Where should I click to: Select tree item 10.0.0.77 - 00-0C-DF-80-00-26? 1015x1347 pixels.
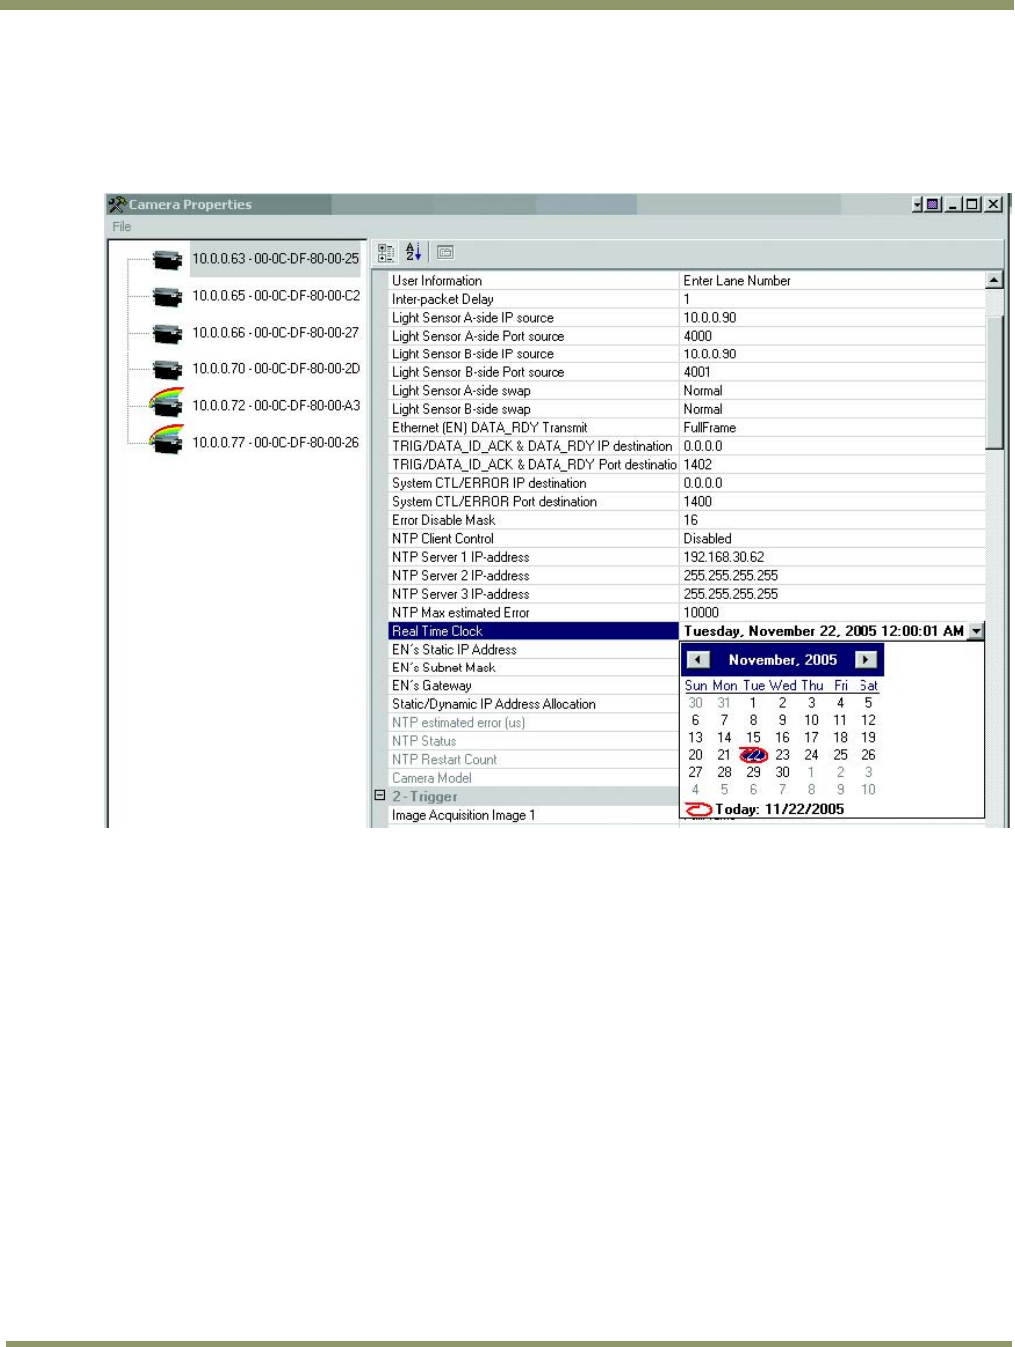click(x=275, y=443)
